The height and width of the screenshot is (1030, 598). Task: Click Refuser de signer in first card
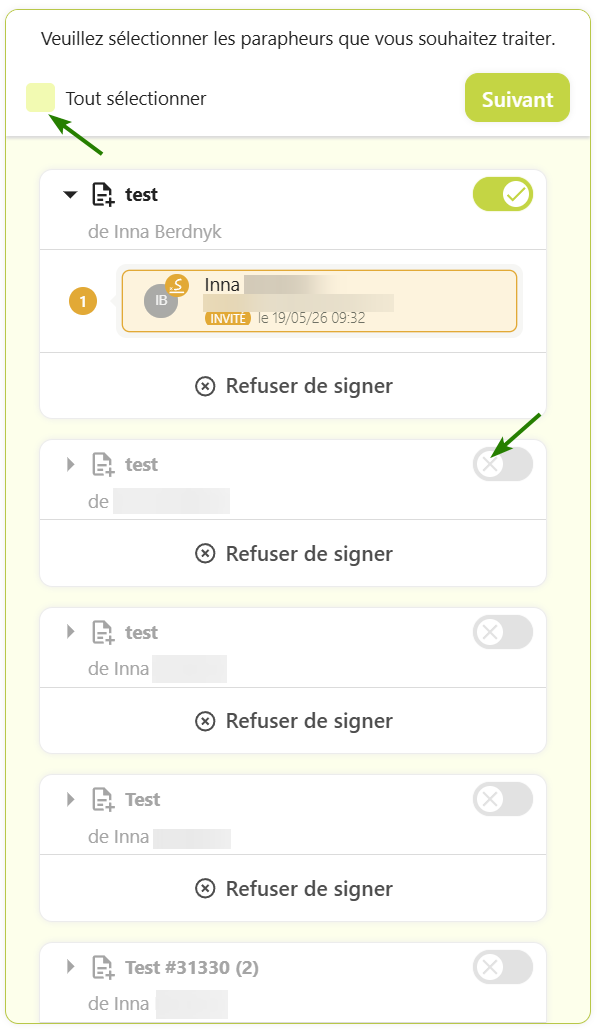[x=294, y=386]
